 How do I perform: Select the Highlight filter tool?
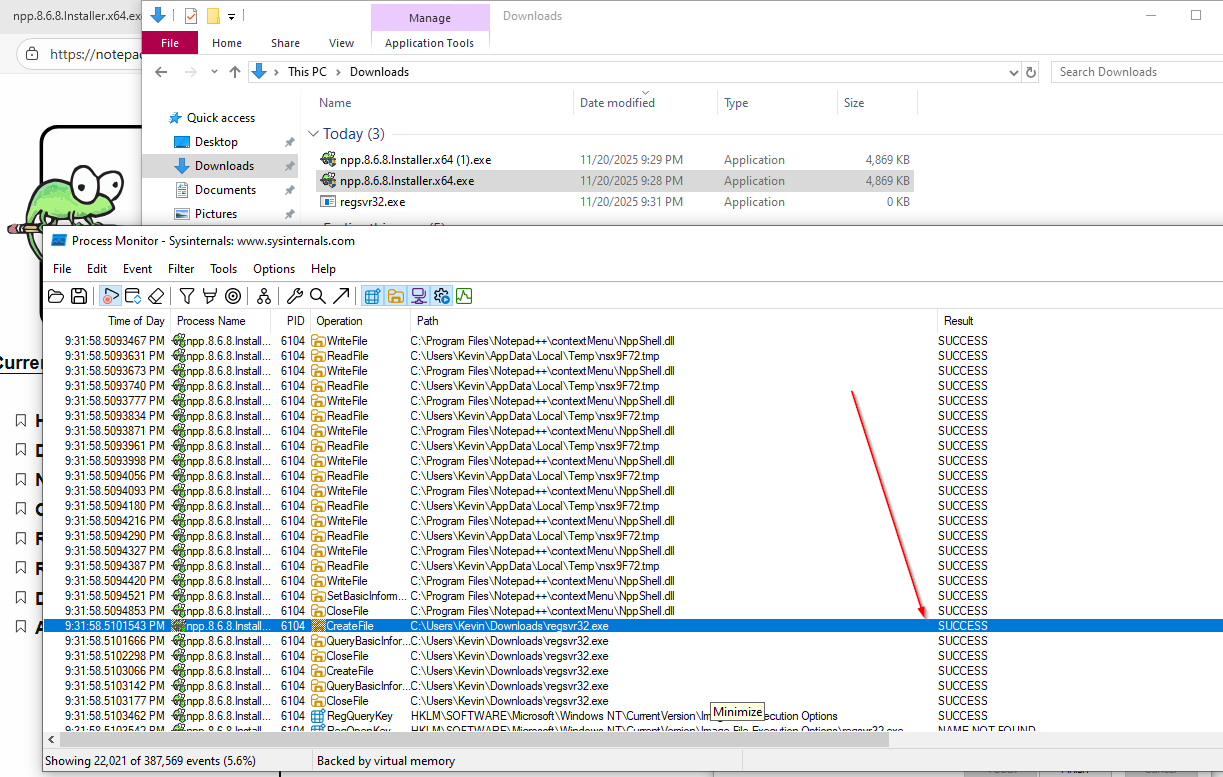(210, 295)
